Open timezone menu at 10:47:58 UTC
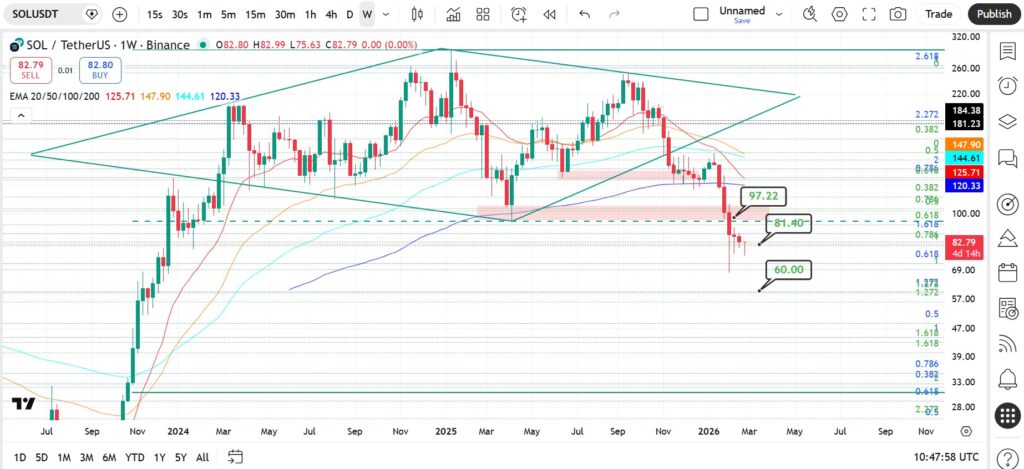Image resolution: width=1024 pixels, height=469 pixels. coord(946,457)
